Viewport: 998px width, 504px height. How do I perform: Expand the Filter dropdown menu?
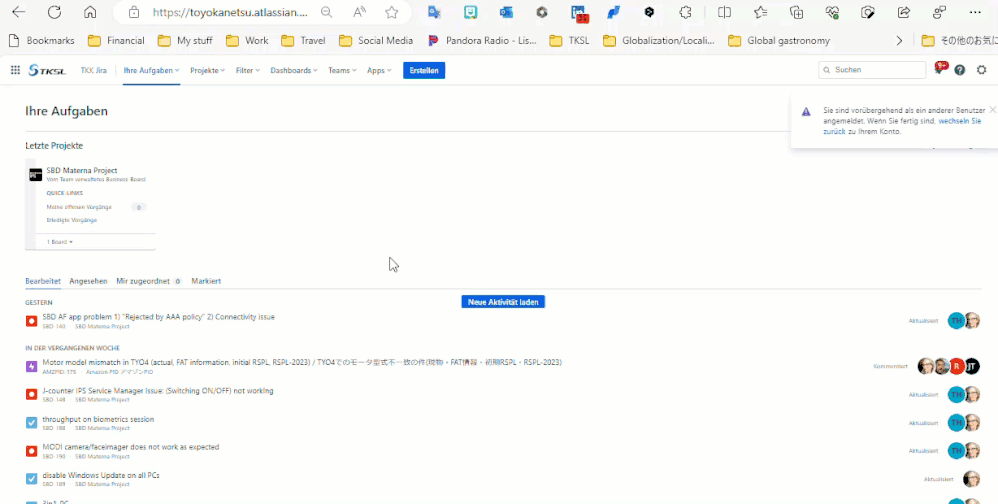click(248, 71)
